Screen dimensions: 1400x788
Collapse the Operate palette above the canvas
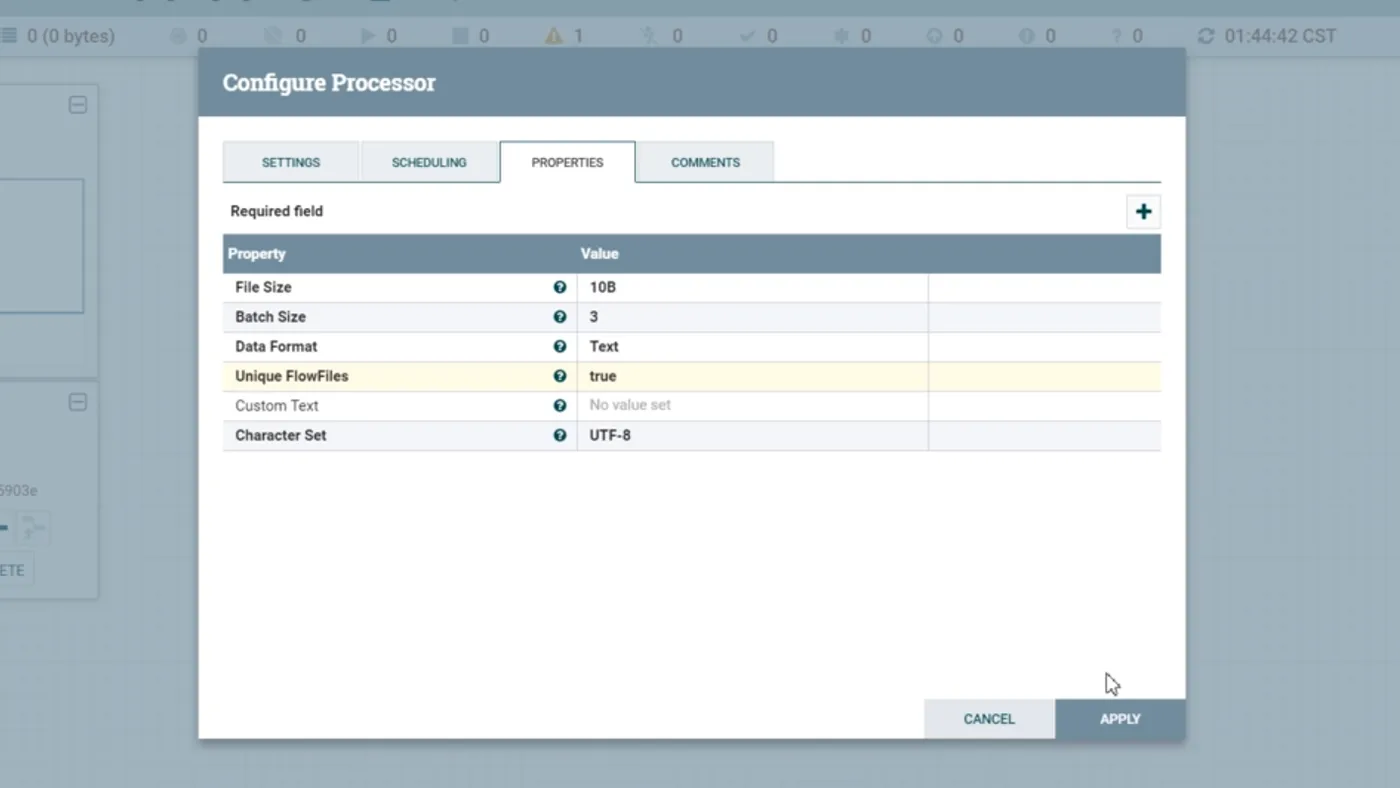(x=78, y=402)
